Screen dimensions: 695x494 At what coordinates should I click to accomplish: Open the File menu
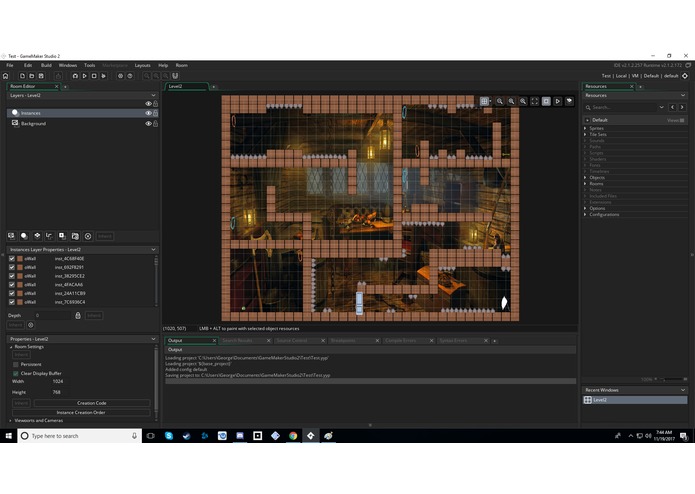[10, 65]
